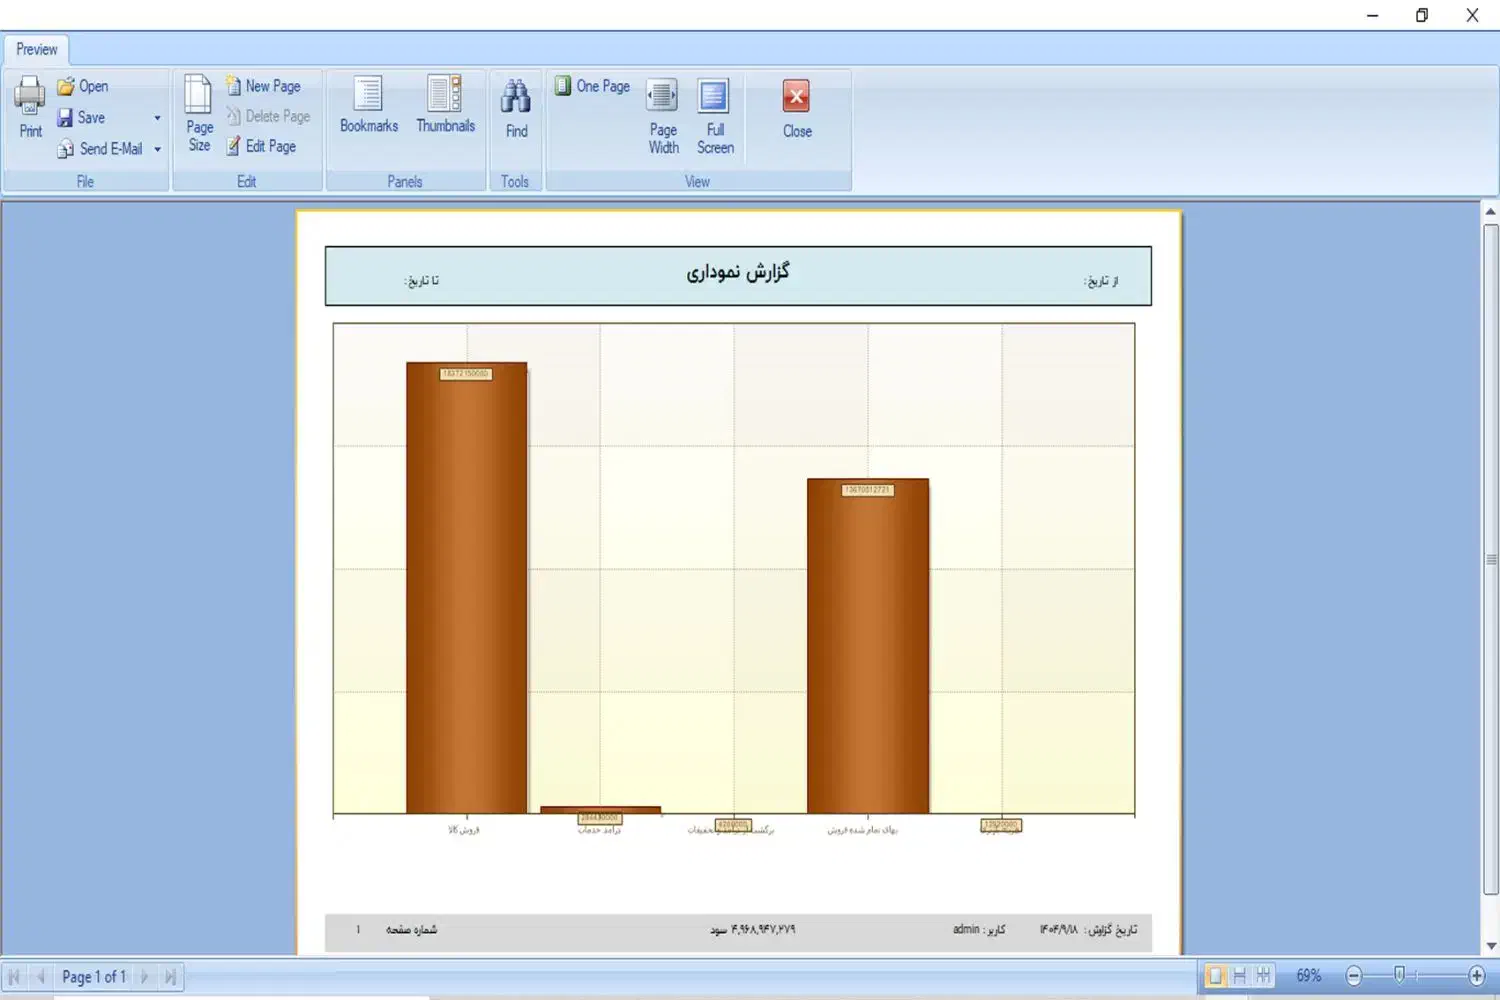Click the Find binoculars tool
1500x1000 pixels.
click(x=516, y=107)
